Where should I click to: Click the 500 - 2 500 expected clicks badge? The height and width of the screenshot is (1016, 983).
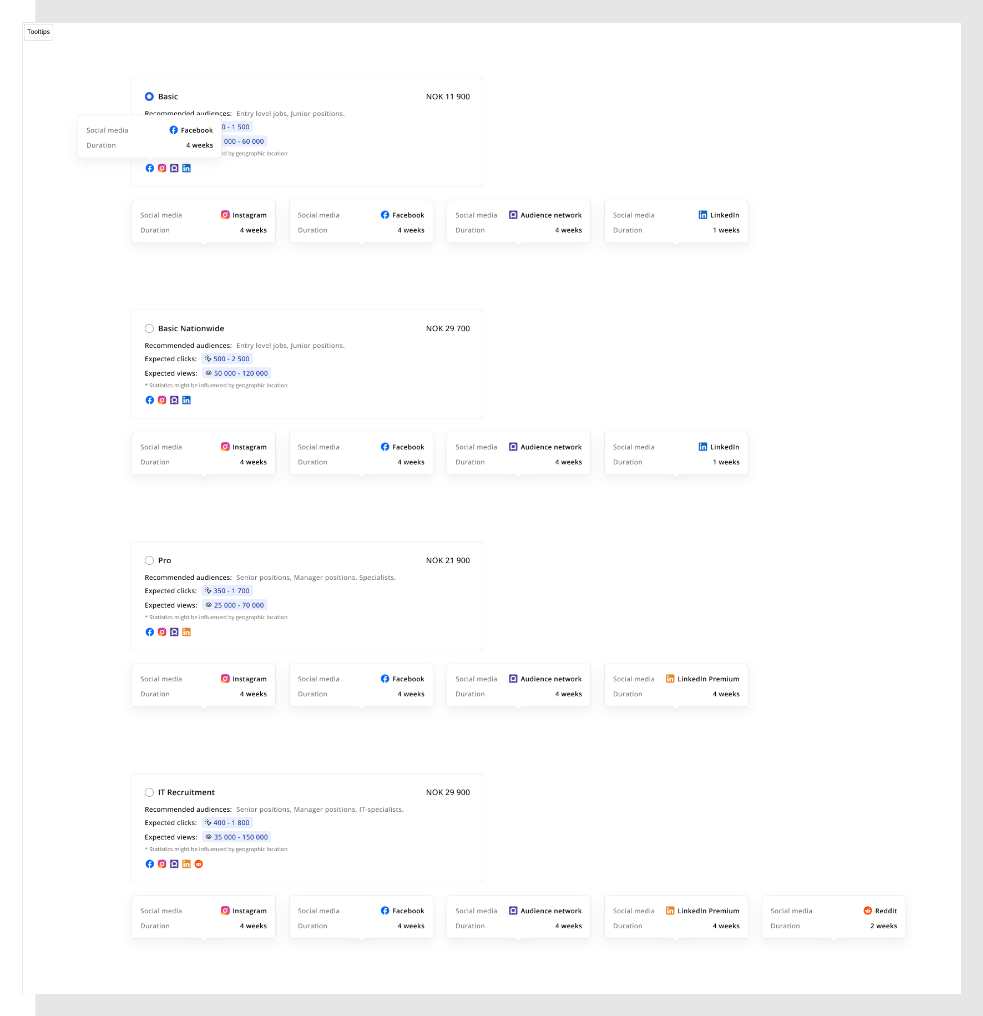click(x=227, y=358)
